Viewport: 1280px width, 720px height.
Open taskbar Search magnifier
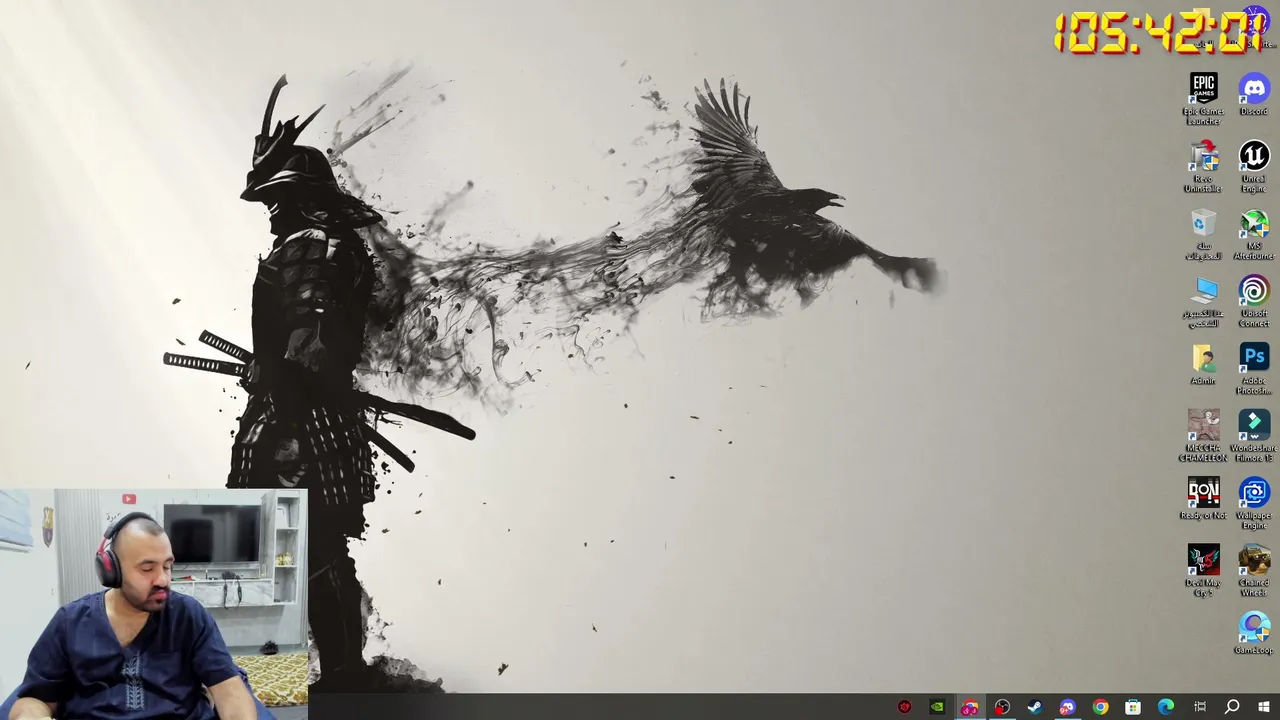pyautogui.click(x=1232, y=707)
